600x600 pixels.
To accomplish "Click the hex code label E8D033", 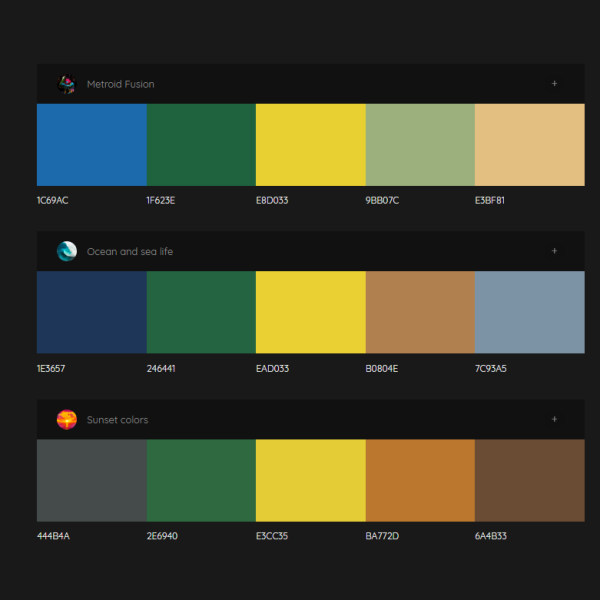I will 272,201.
